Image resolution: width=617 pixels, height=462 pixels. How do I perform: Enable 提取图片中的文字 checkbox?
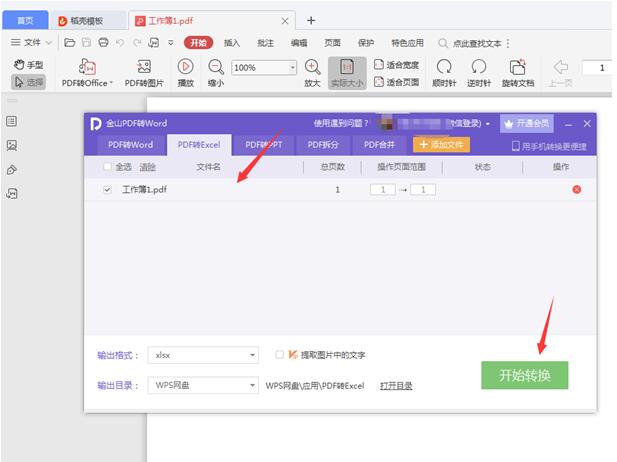[x=279, y=355]
